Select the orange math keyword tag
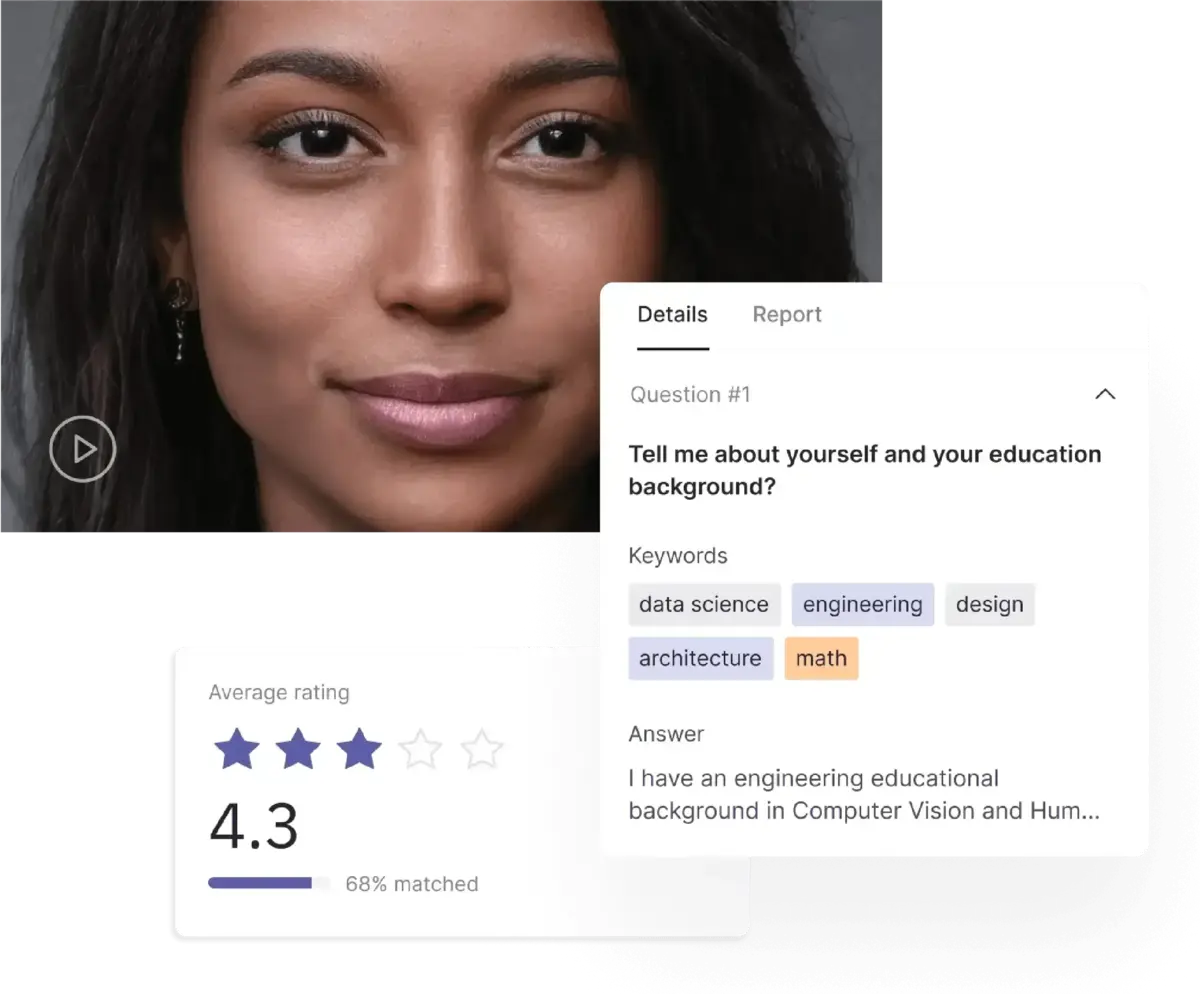Image resolution: width=1200 pixels, height=994 pixels. click(x=821, y=658)
